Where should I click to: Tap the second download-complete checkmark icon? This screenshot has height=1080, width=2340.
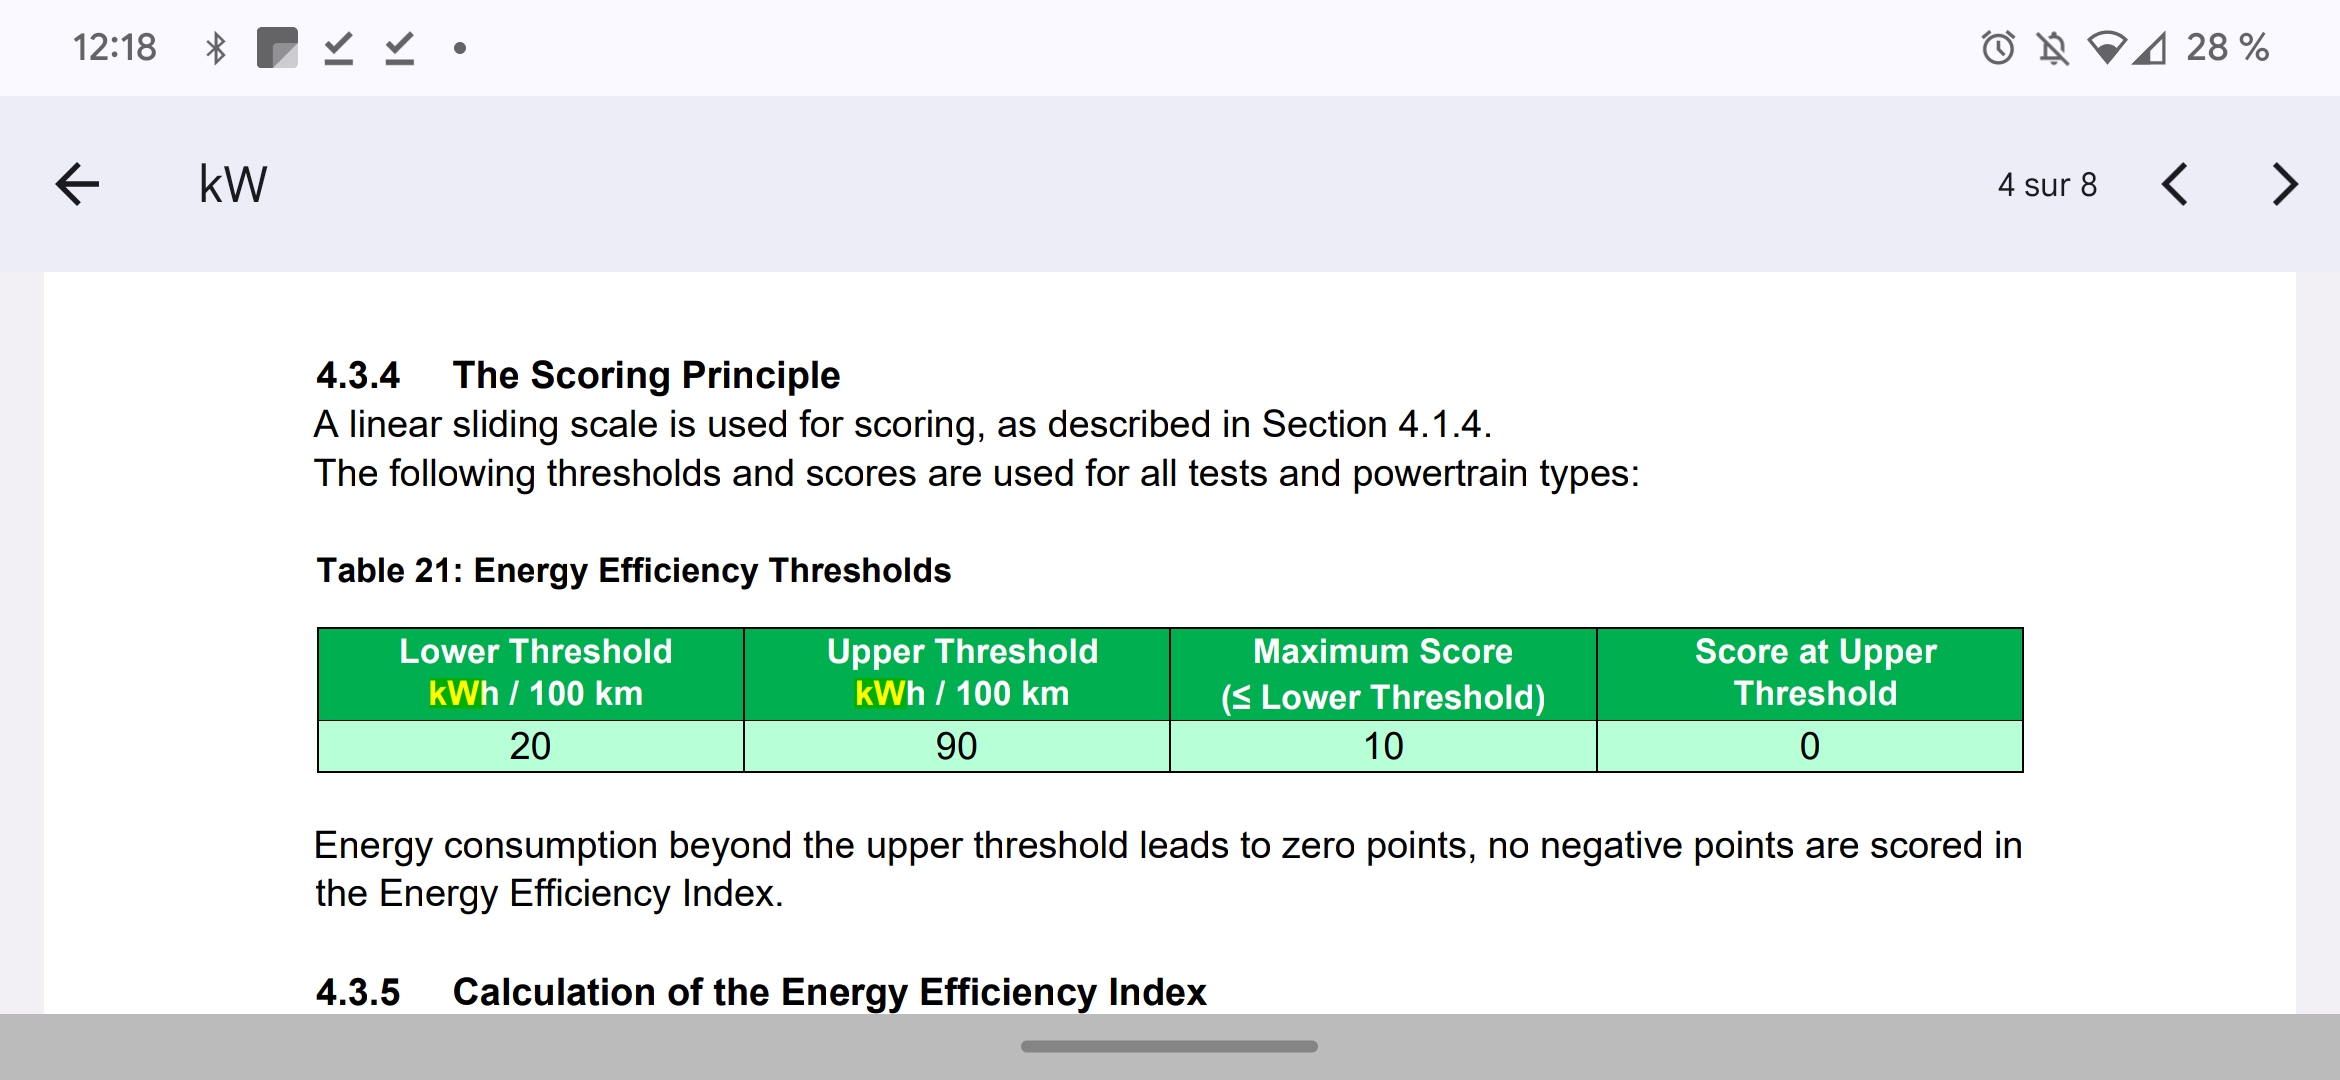400,47
